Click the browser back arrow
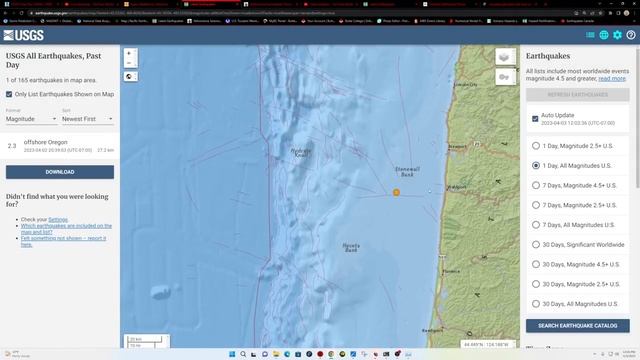The width and height of the screenshot is (640, 360). 6,13
